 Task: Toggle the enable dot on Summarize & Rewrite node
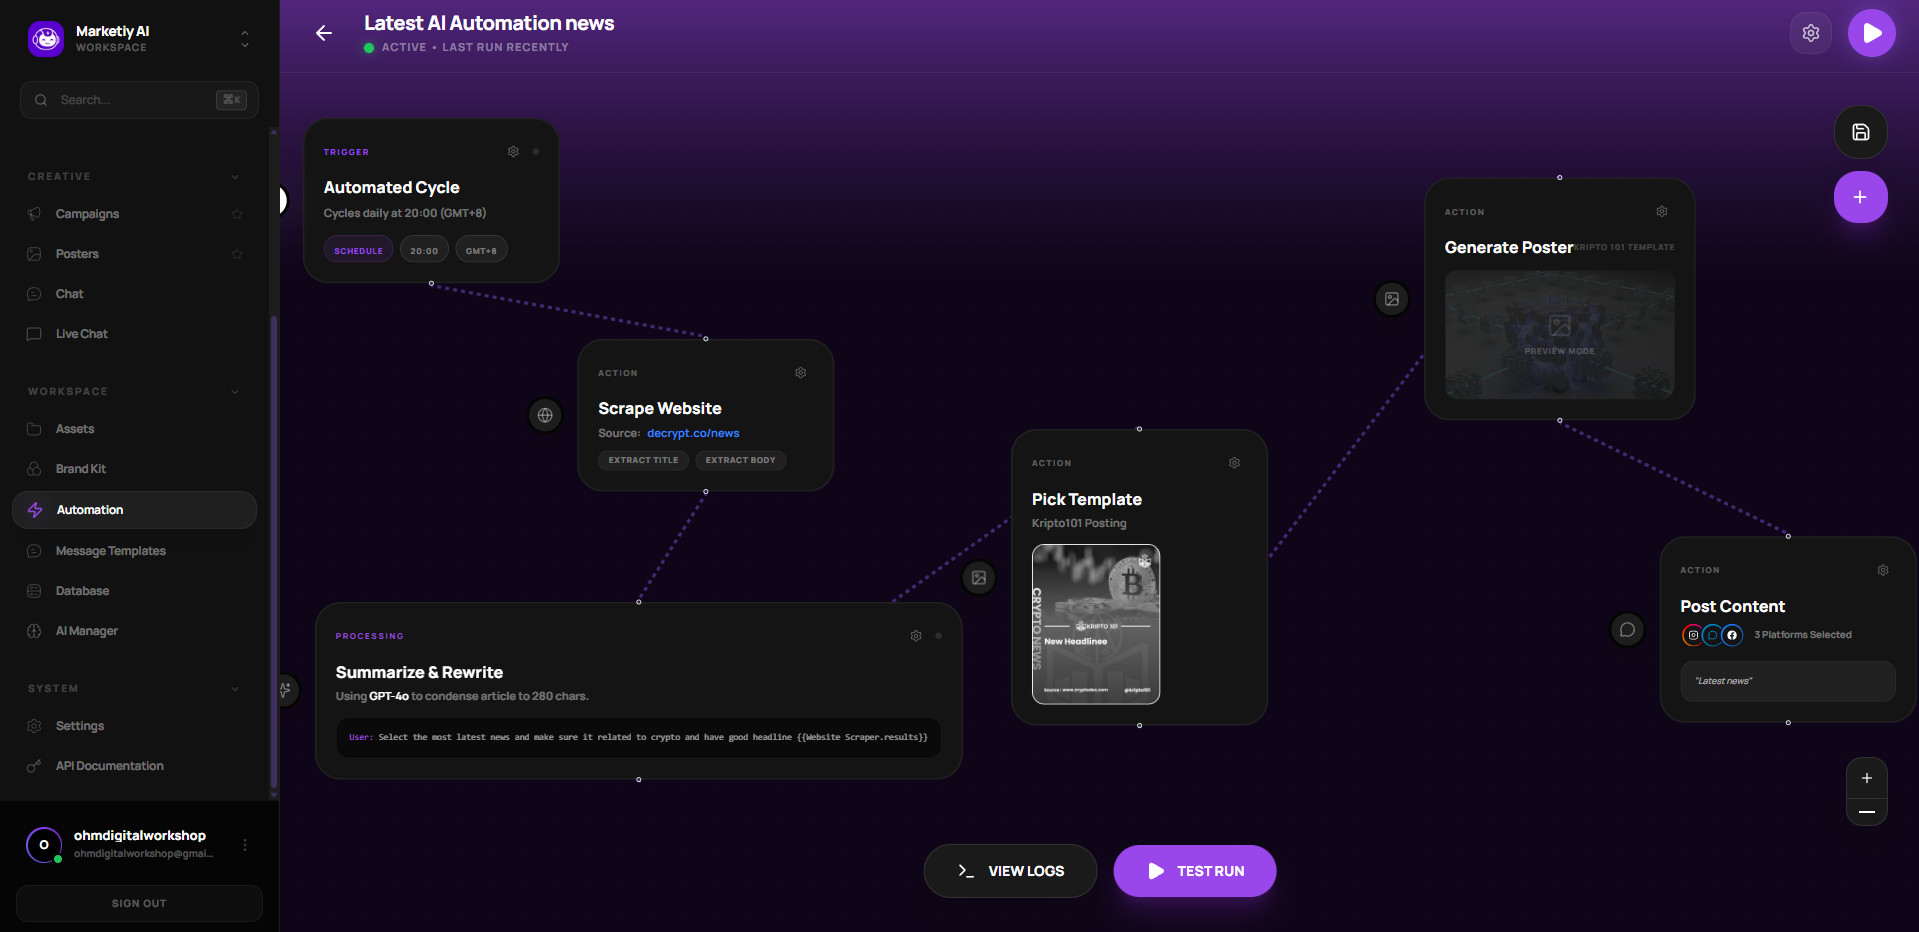(x=938, y=635)
